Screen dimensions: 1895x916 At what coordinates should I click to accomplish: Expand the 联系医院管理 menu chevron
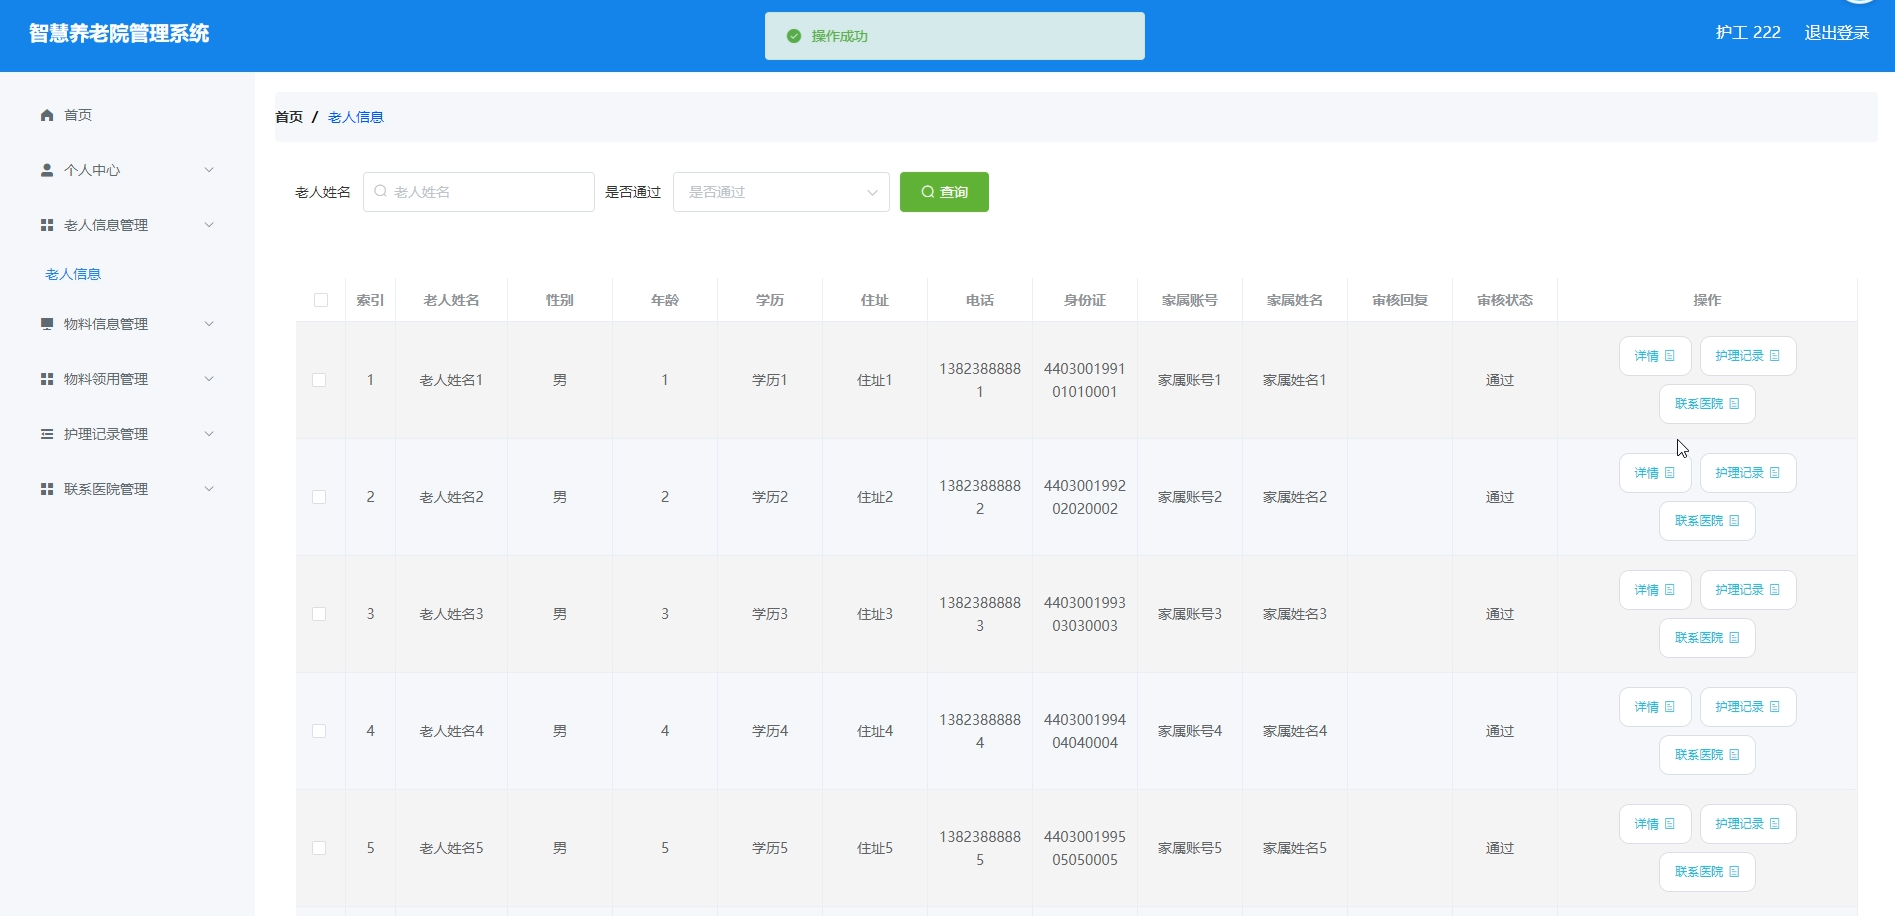click(x=209, y=489)
